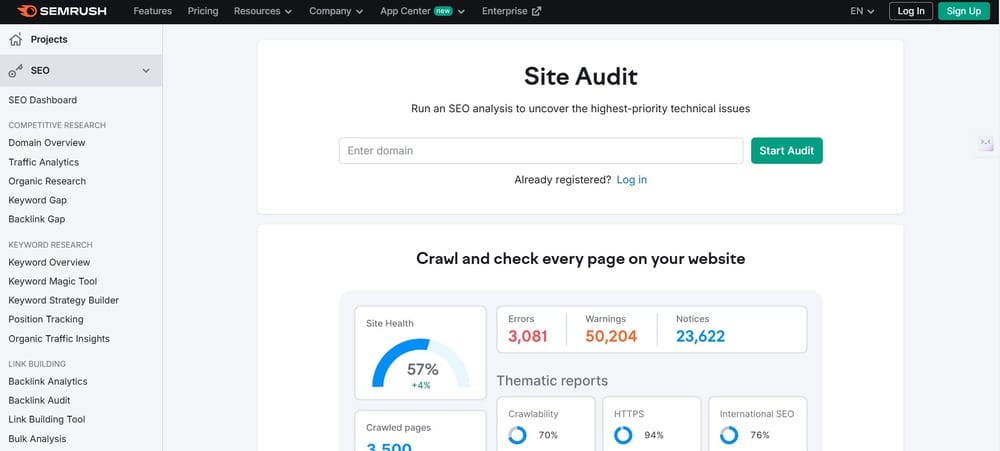Click the Crawled pages card
The image size is (1000, 451).
421,431
